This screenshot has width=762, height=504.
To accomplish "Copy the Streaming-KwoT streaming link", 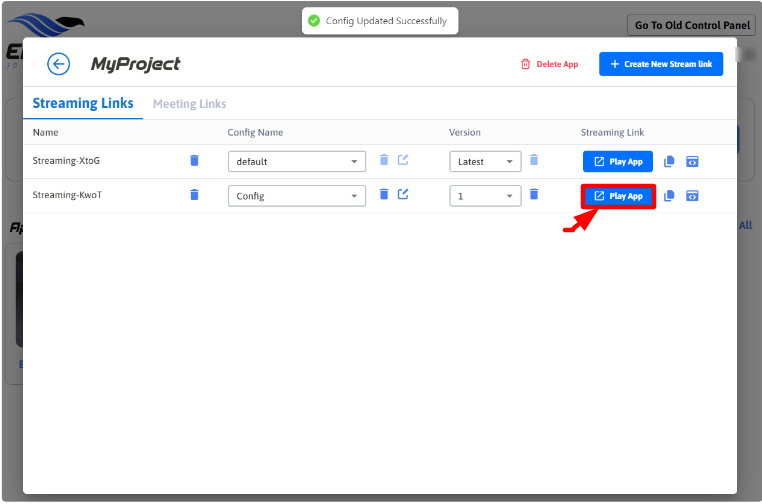I will tap(670, 196).
